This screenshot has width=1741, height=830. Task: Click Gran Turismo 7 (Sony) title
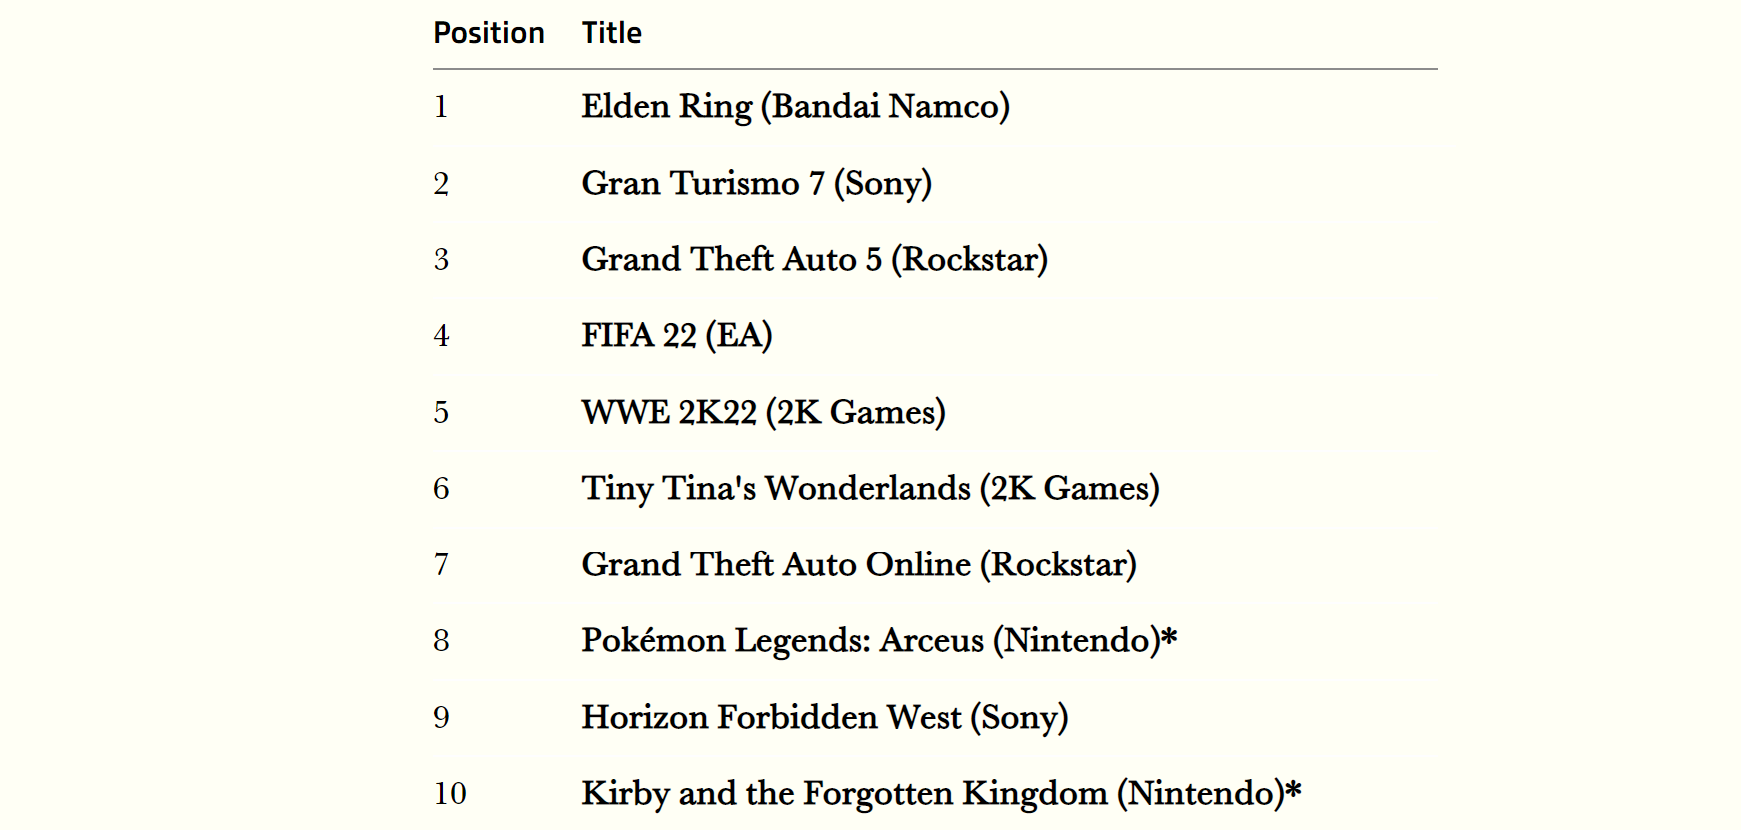click(757, 183)
